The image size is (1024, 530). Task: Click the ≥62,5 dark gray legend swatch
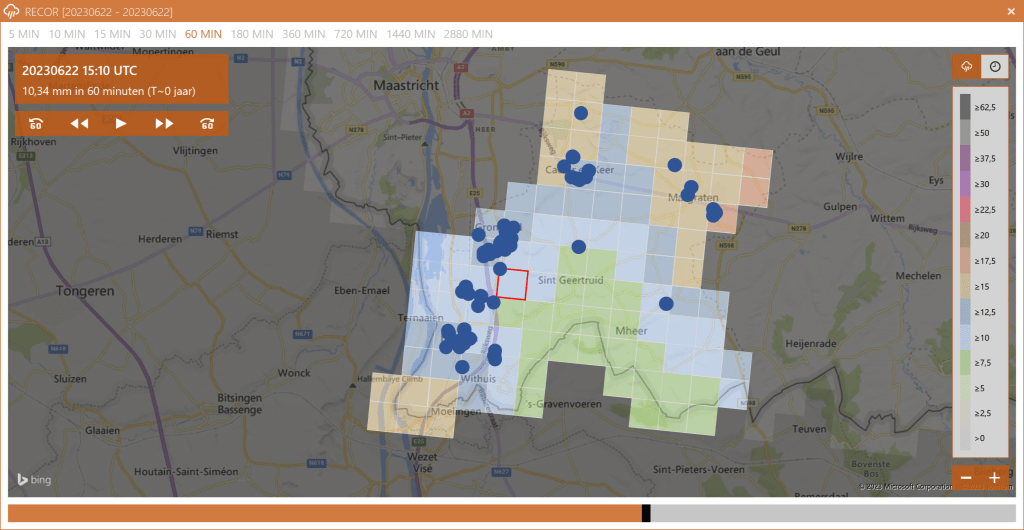click(x=966, y=106)
